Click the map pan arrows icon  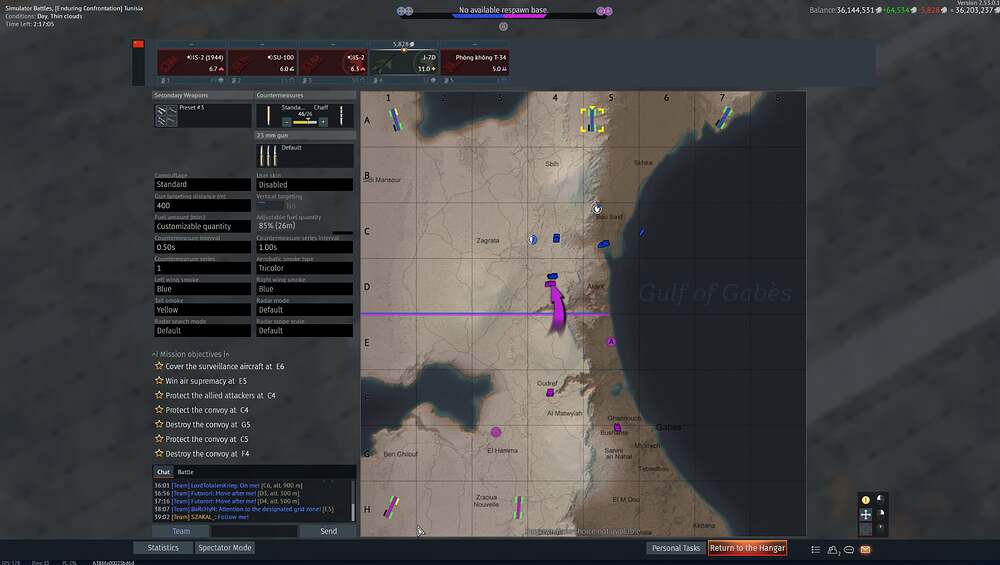(x=865, y=514)
